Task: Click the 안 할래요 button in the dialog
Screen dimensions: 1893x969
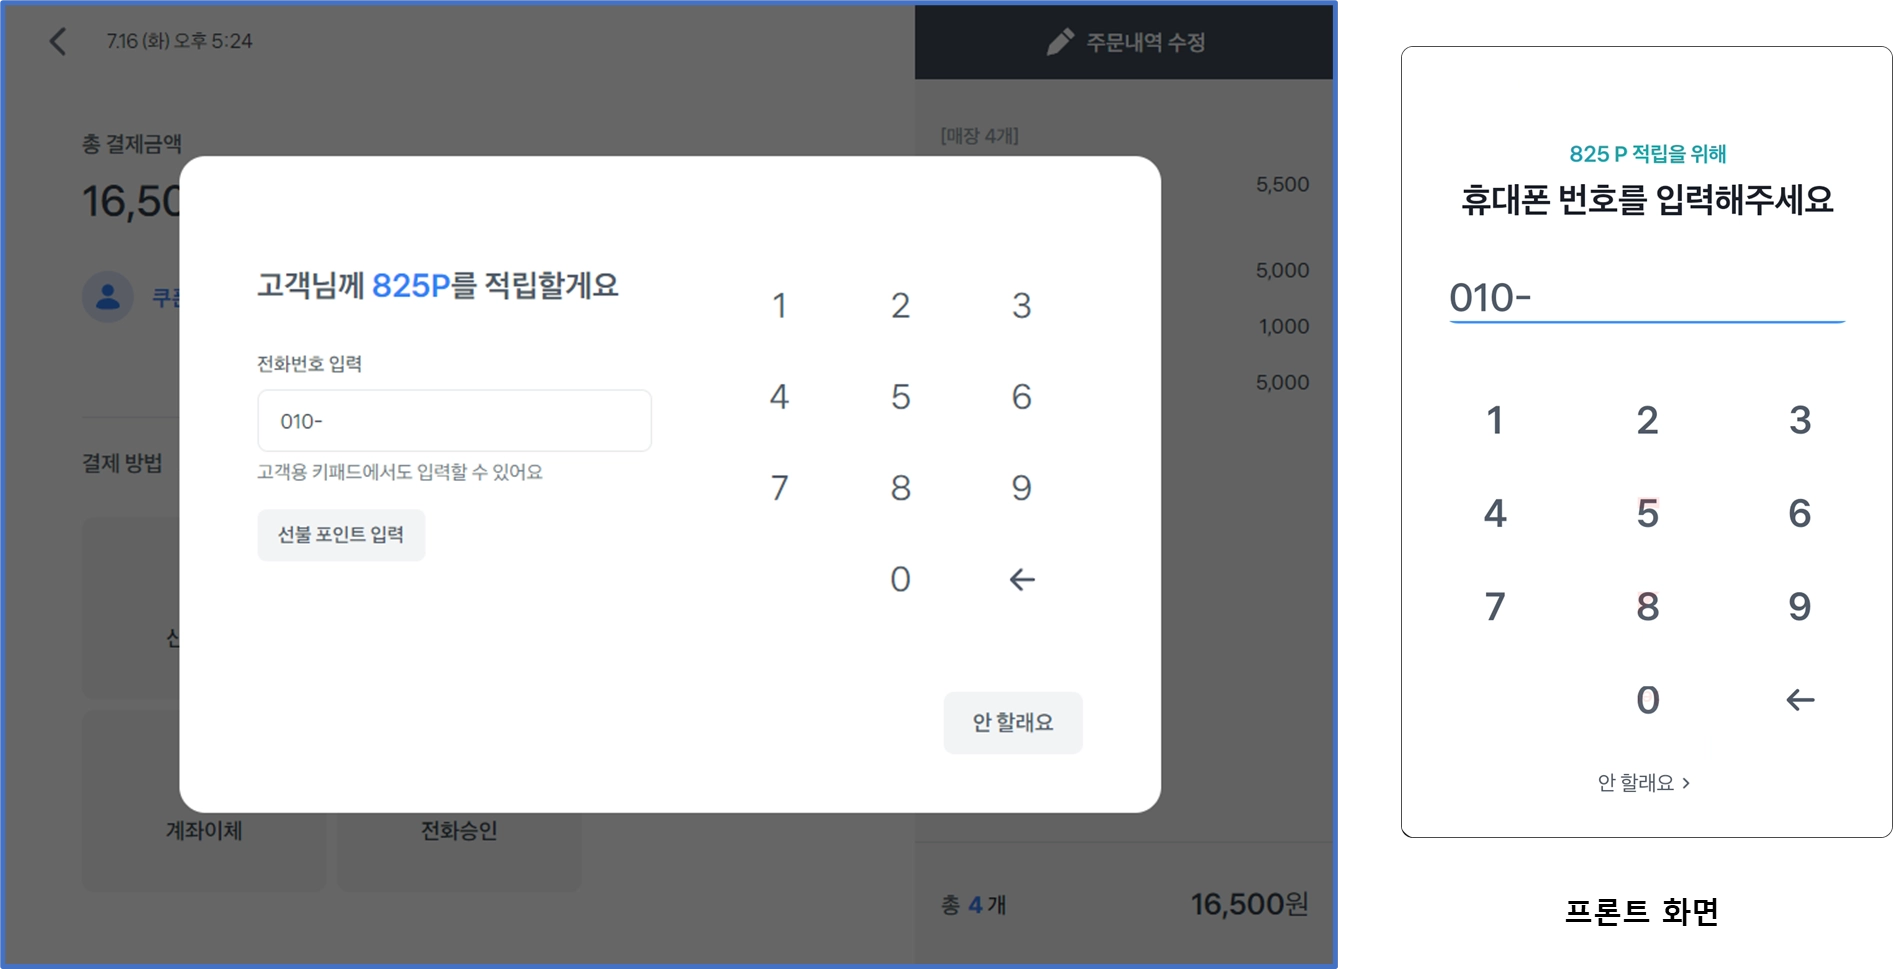Action: click(x=1013, y=722)
